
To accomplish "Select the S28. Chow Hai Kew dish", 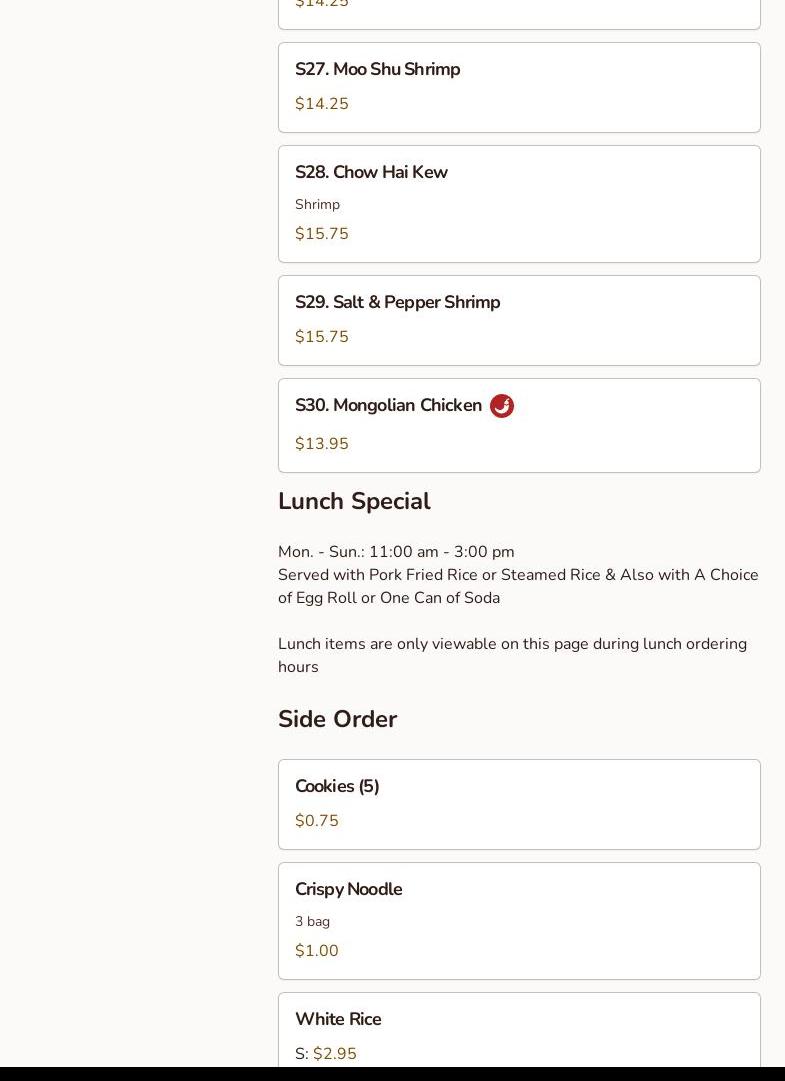I will pyautogui.click(x=371, y=172).
